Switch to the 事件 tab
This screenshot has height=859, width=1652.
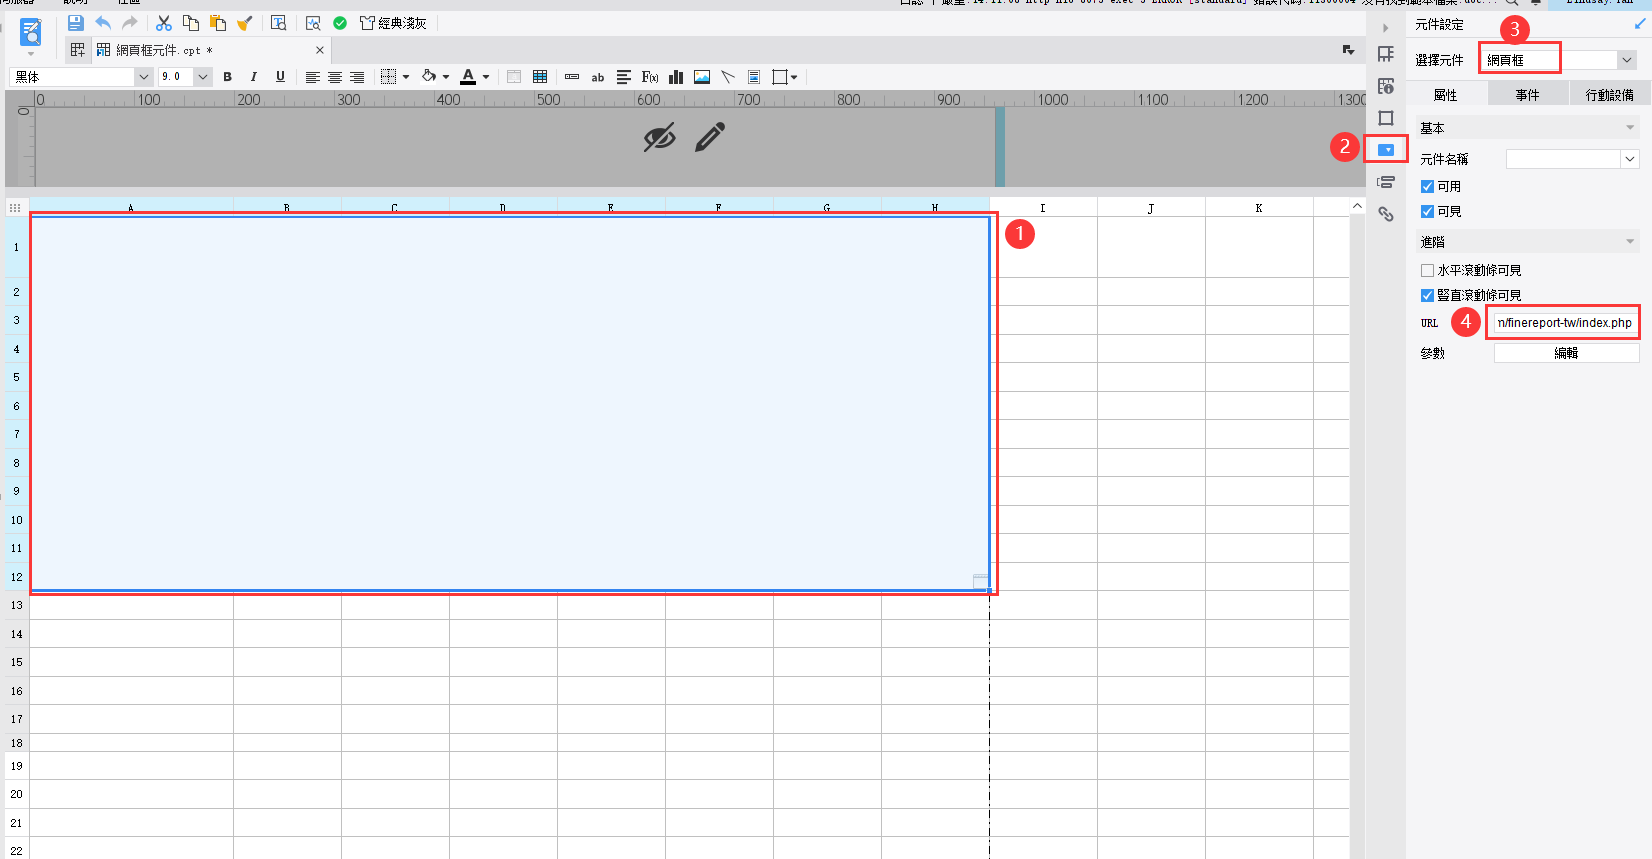tap(1527, 95)
